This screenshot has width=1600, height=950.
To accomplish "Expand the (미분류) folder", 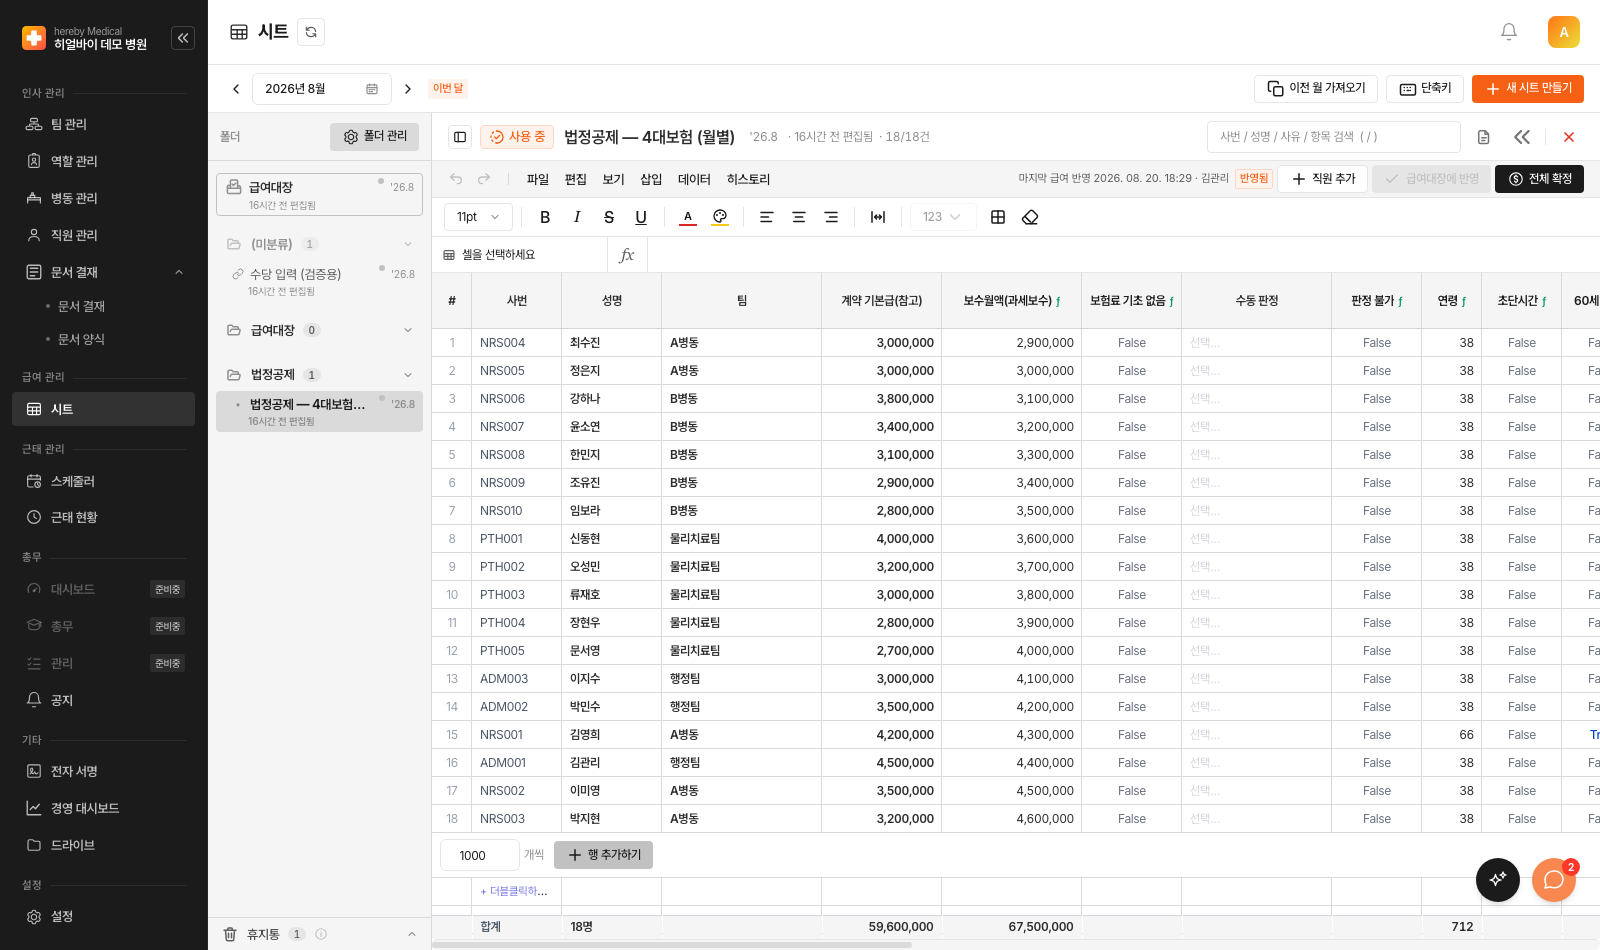I will click(x=408, y=244).
